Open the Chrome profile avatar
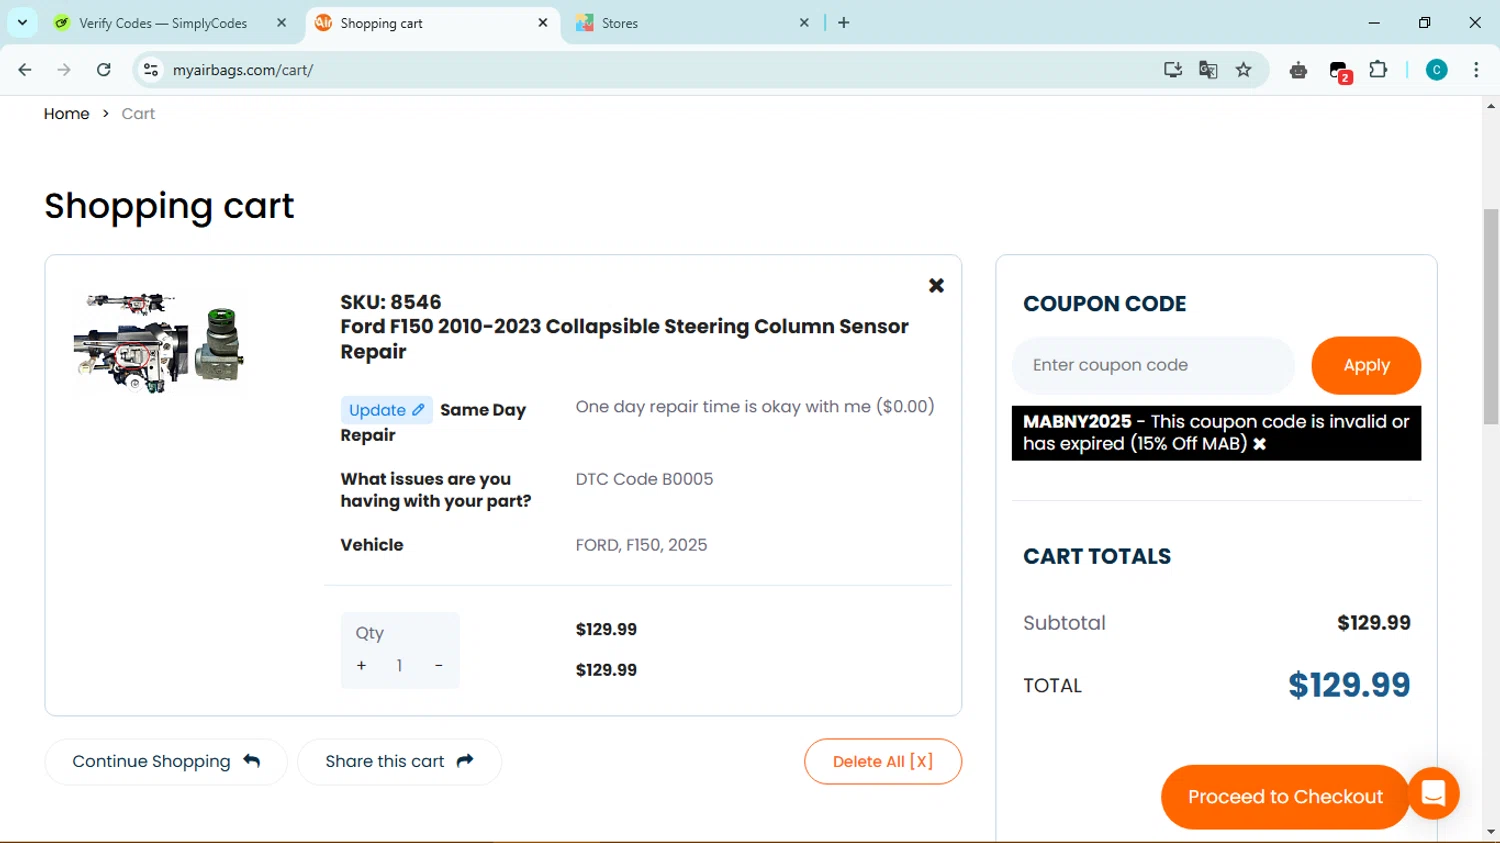Screen dimensions: 1500x843 (1437, 70)
